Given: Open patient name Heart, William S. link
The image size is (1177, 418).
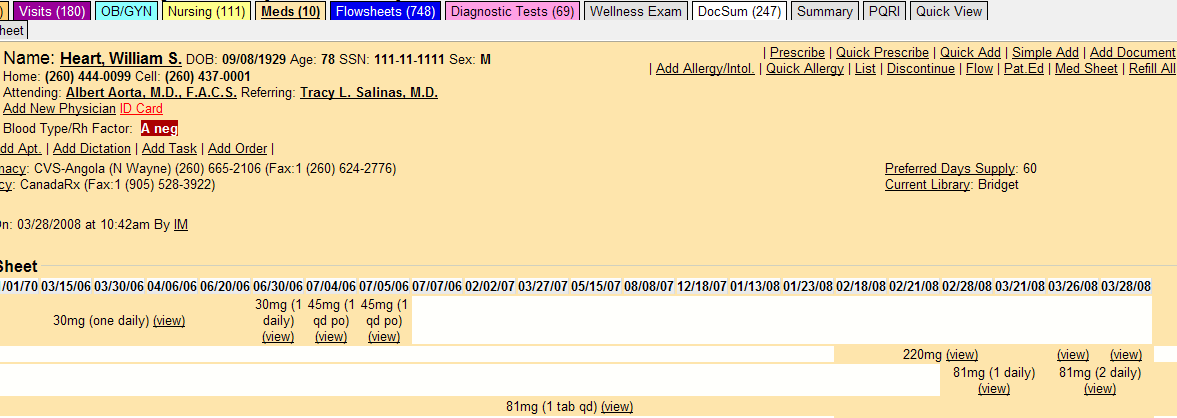Looking at the screenshot, I should [x=121, y=59].
